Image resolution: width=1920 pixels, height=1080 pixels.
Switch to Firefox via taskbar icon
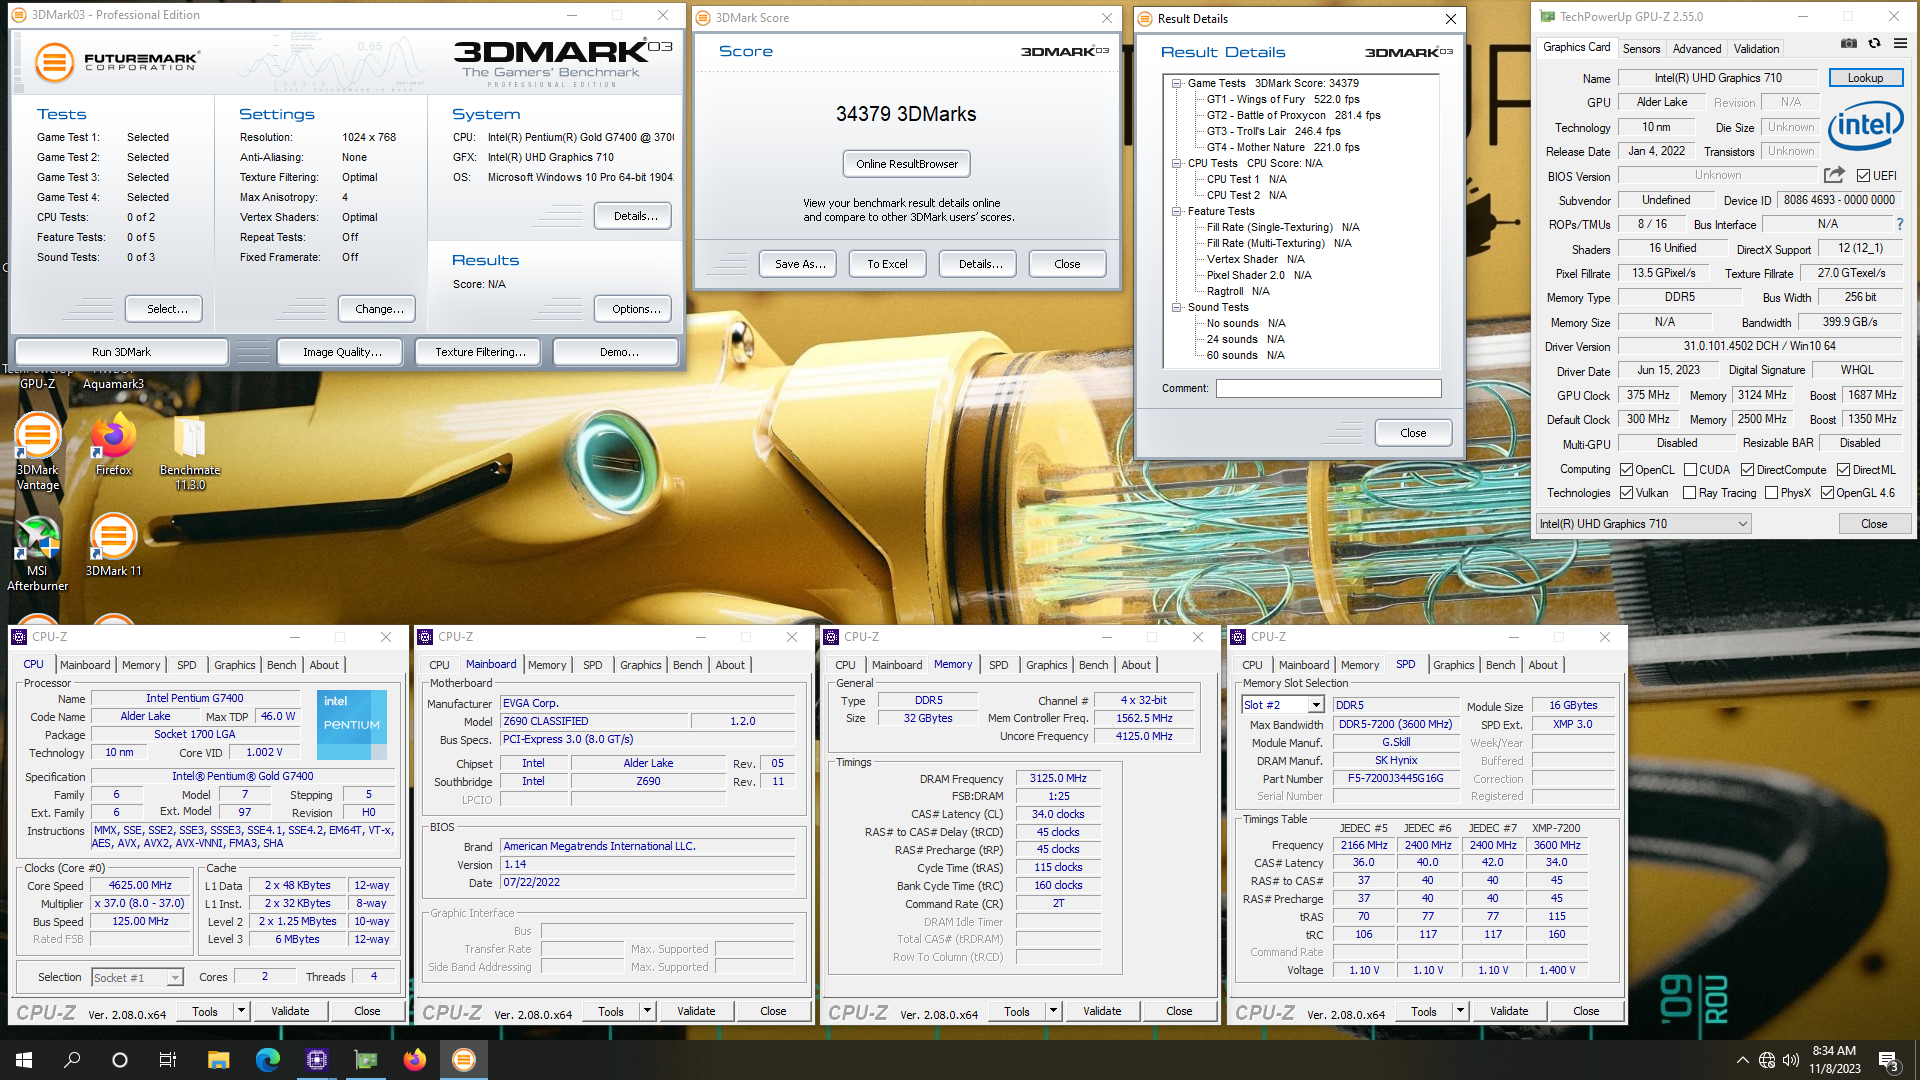pyautogui.click(x=415, y=1060)
